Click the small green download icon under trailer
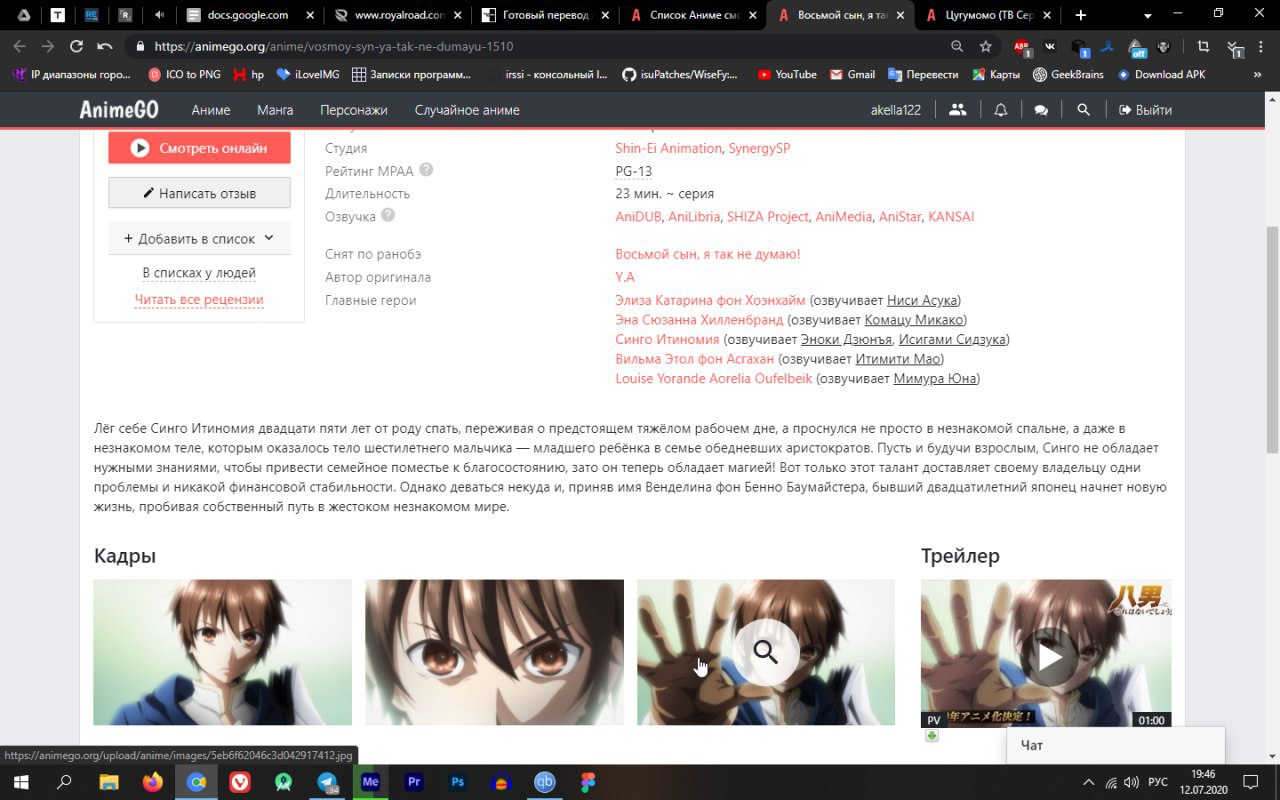This screenshot has height=800, width=1280. pos(932,736)
